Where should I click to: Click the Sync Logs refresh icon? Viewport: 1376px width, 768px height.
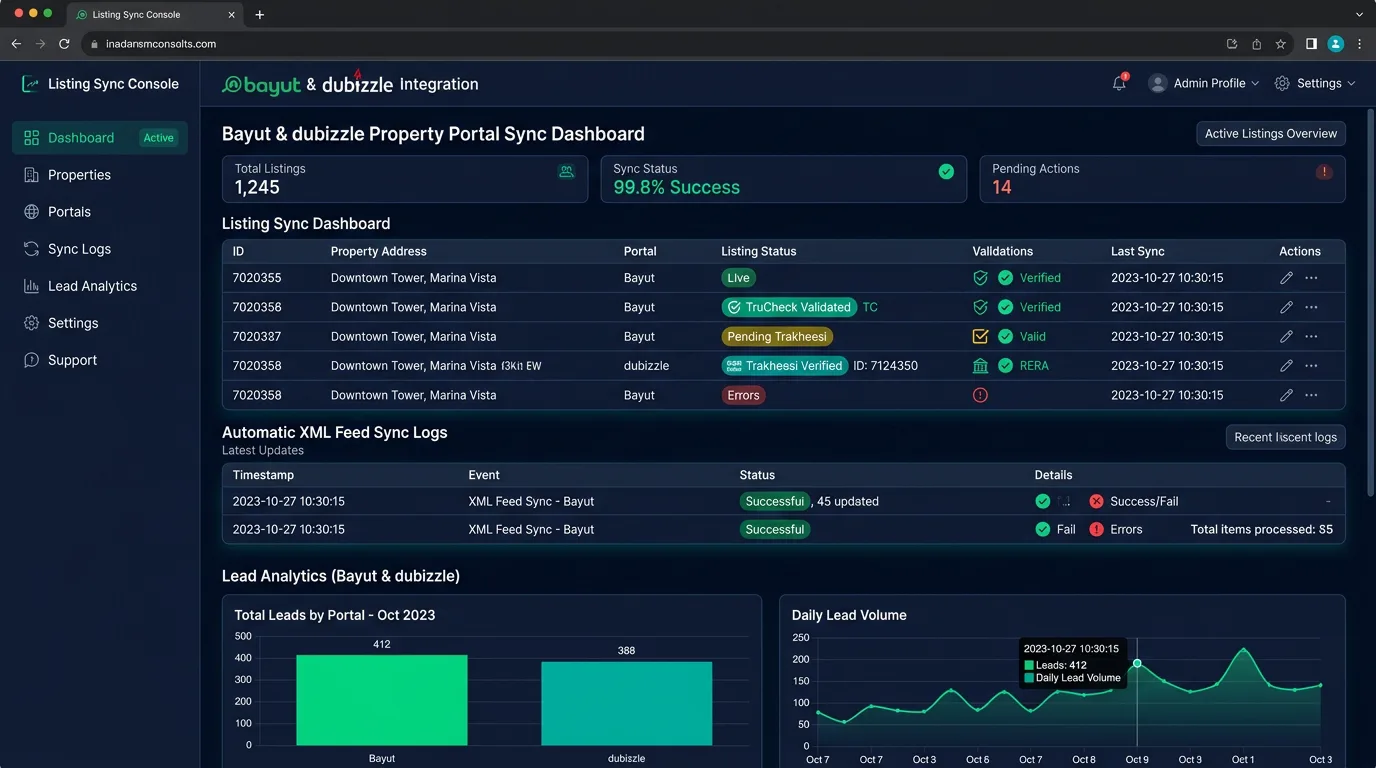(x=31, y=249)
